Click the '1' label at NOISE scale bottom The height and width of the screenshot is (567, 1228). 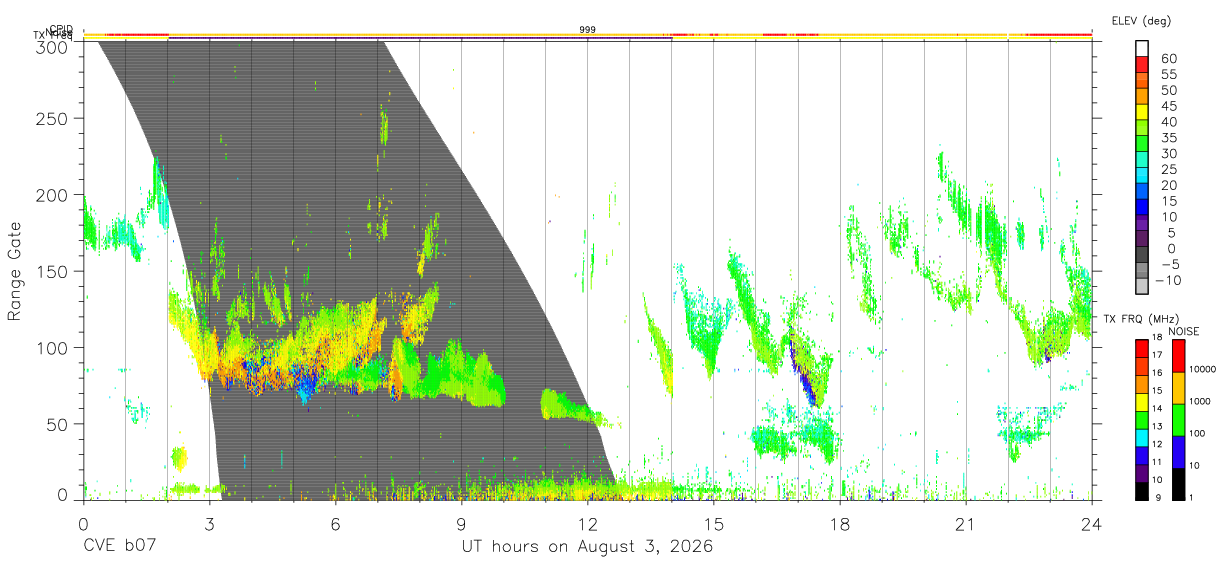1192,498
